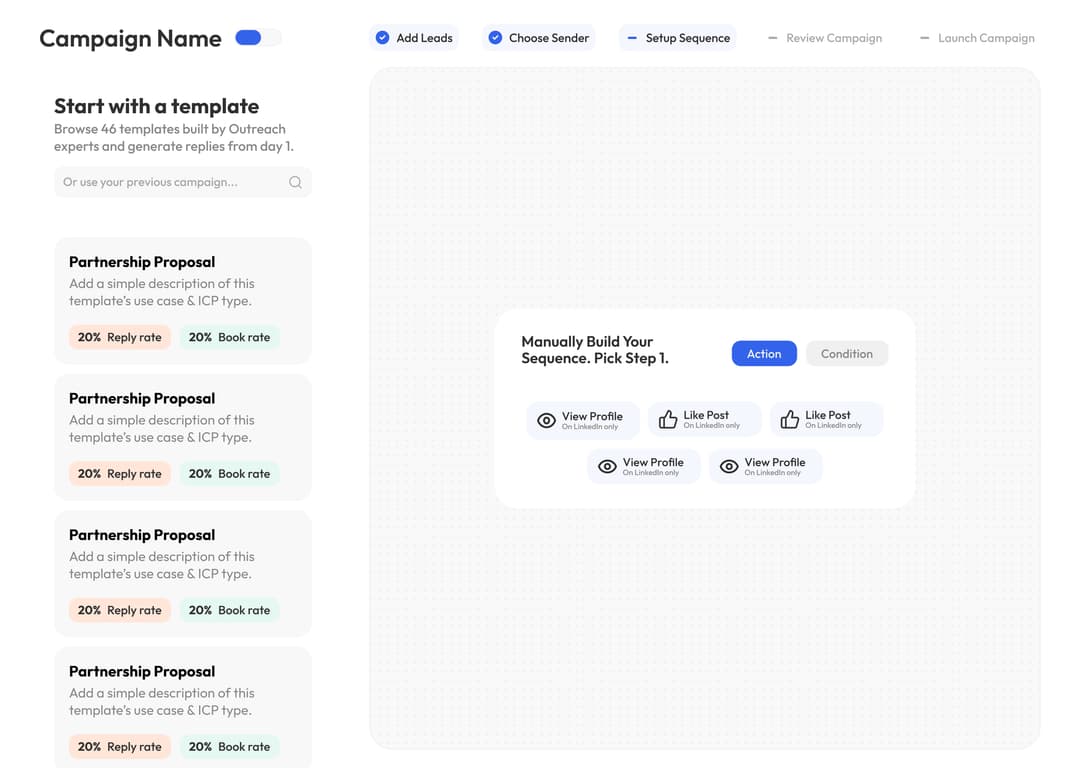Image resolution: width=1080 pixels, height=768 pixels.
Task: Select the Action tab in sequence builder
Action: pos(764,354)
